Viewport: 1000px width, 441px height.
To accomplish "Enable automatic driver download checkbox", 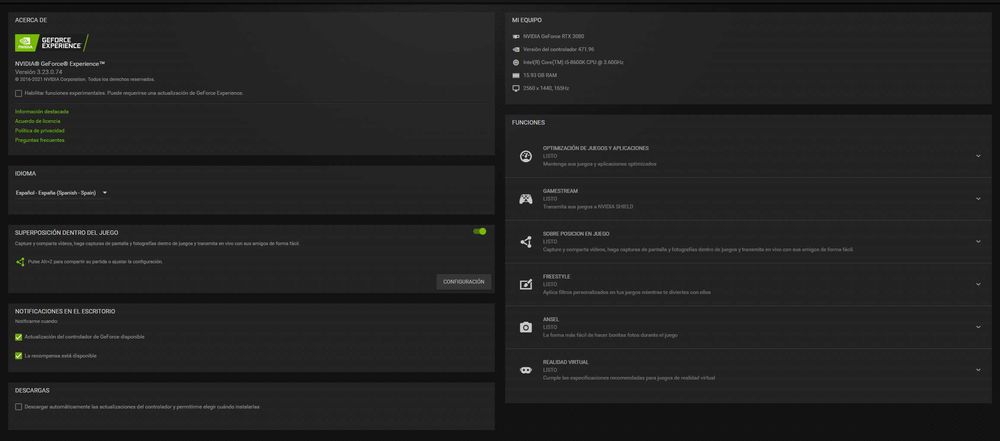I will point(18,407).
